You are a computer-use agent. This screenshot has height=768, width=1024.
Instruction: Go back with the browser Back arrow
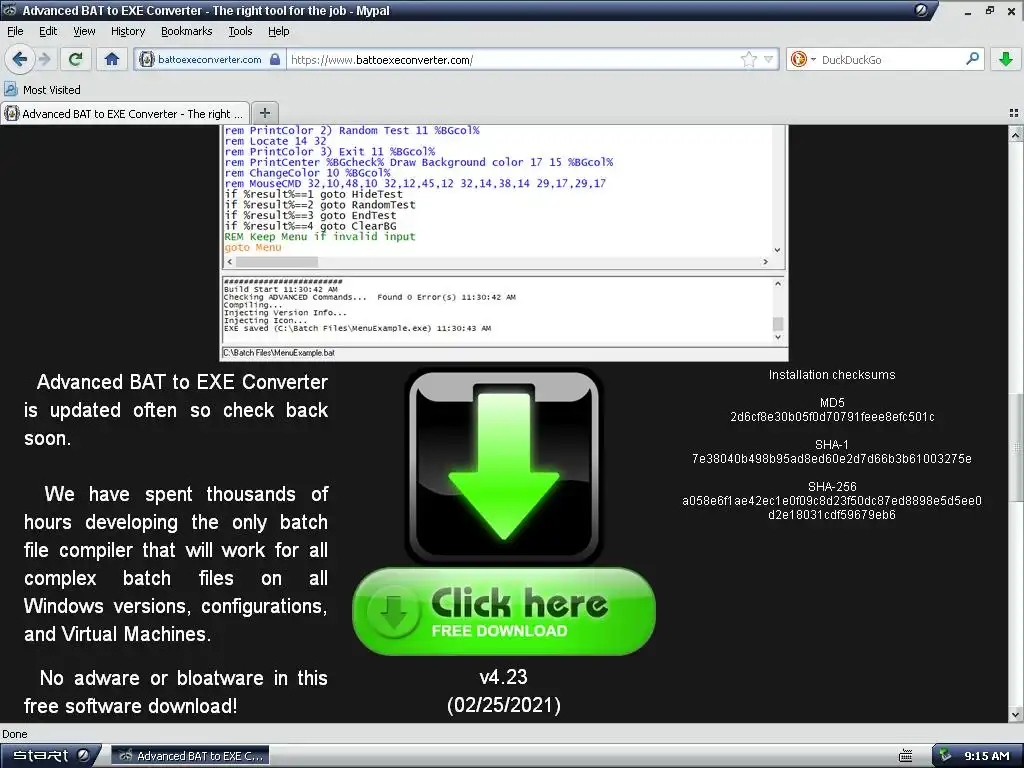20,59
